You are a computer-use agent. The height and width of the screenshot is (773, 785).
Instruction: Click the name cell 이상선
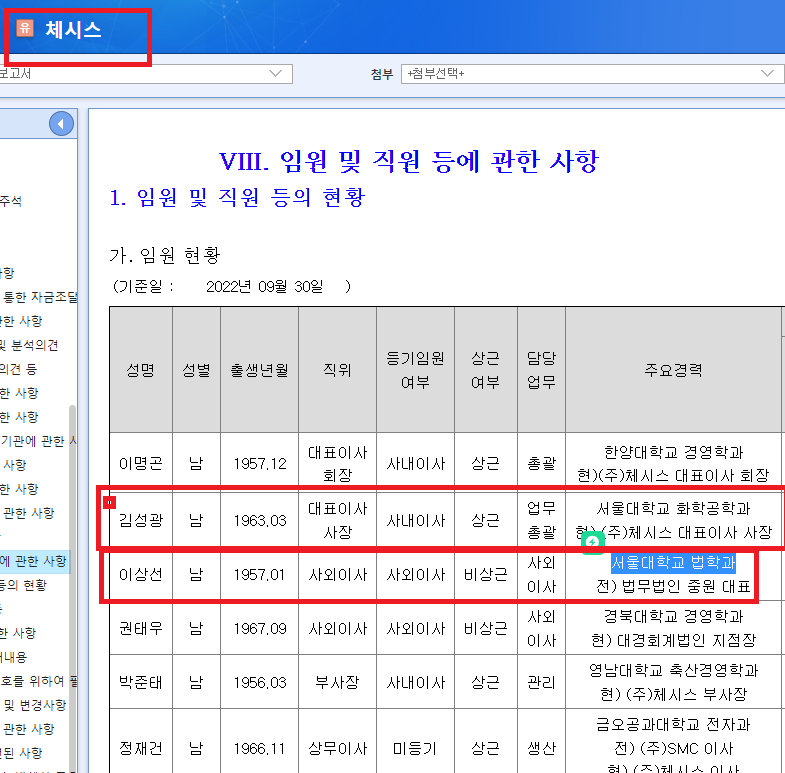tap(141, 574)
